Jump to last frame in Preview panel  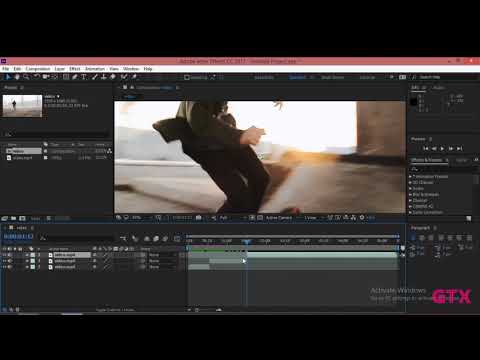point(459,148)
